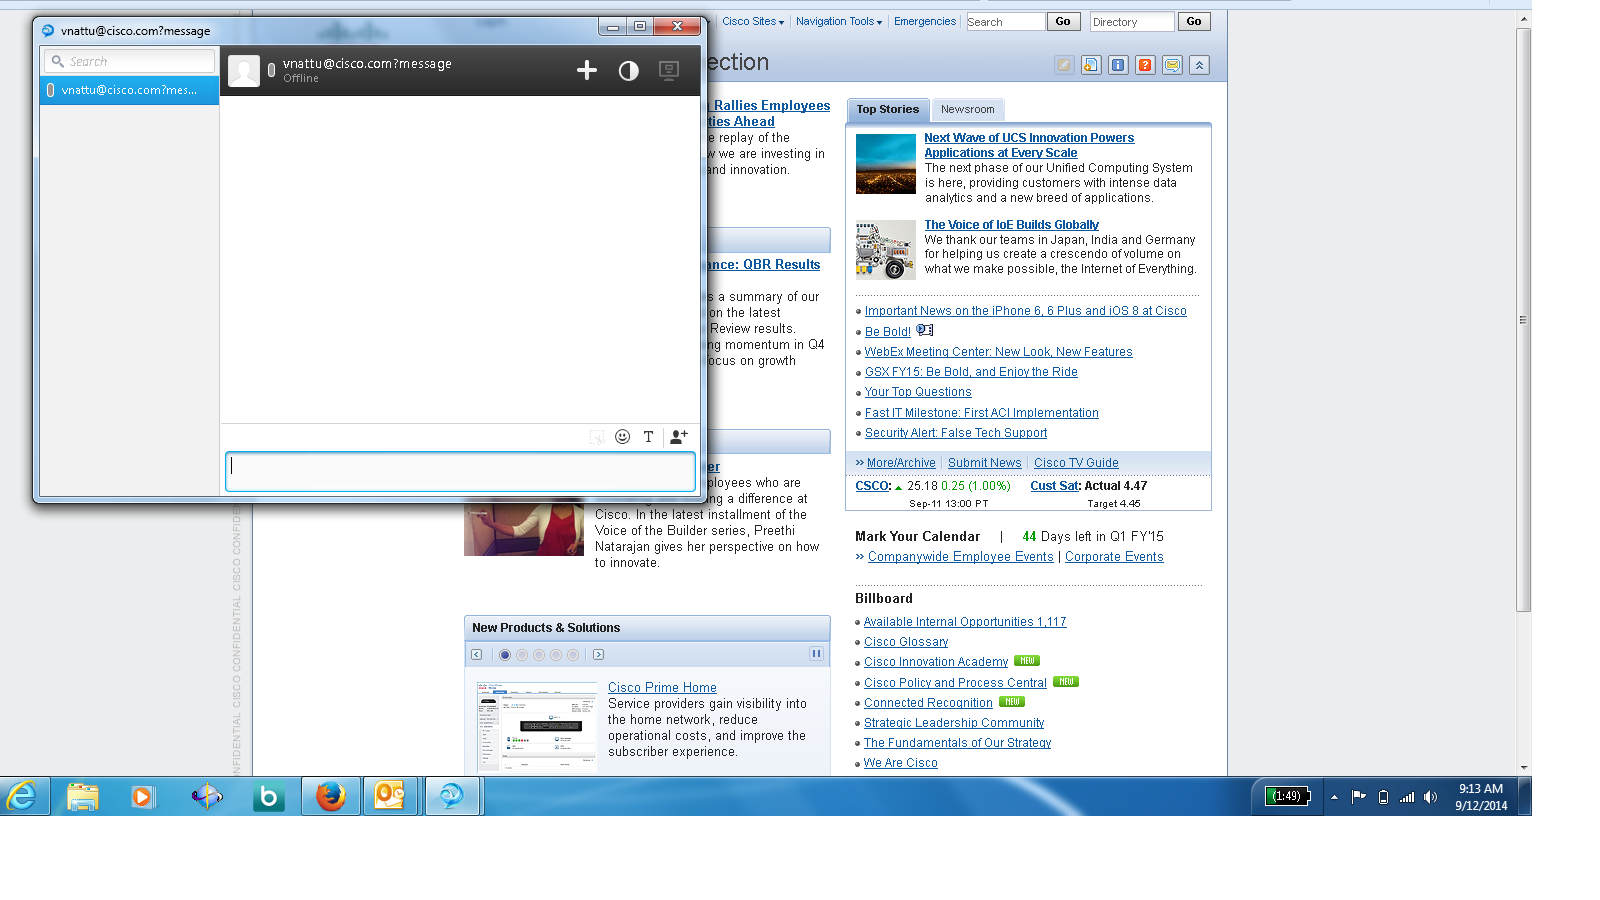
Task: Click the screen share icon in chat header
Action: click(669, 70)
